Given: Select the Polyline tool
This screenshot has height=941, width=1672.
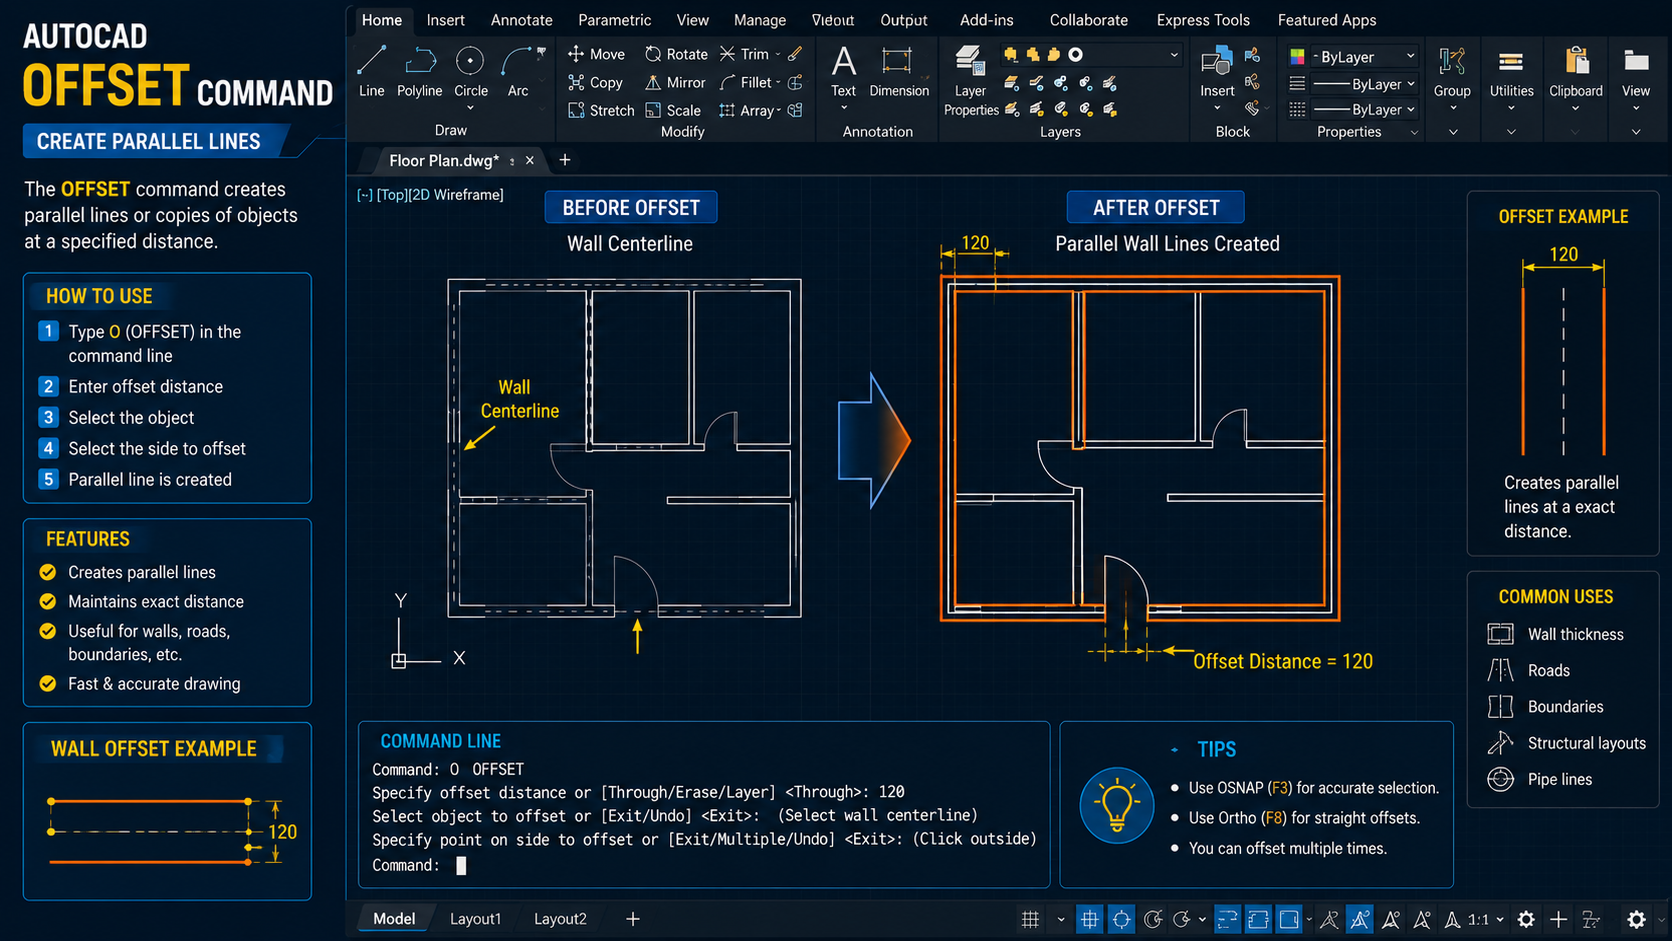Looking at the screenshot, I should pos(420,70).
